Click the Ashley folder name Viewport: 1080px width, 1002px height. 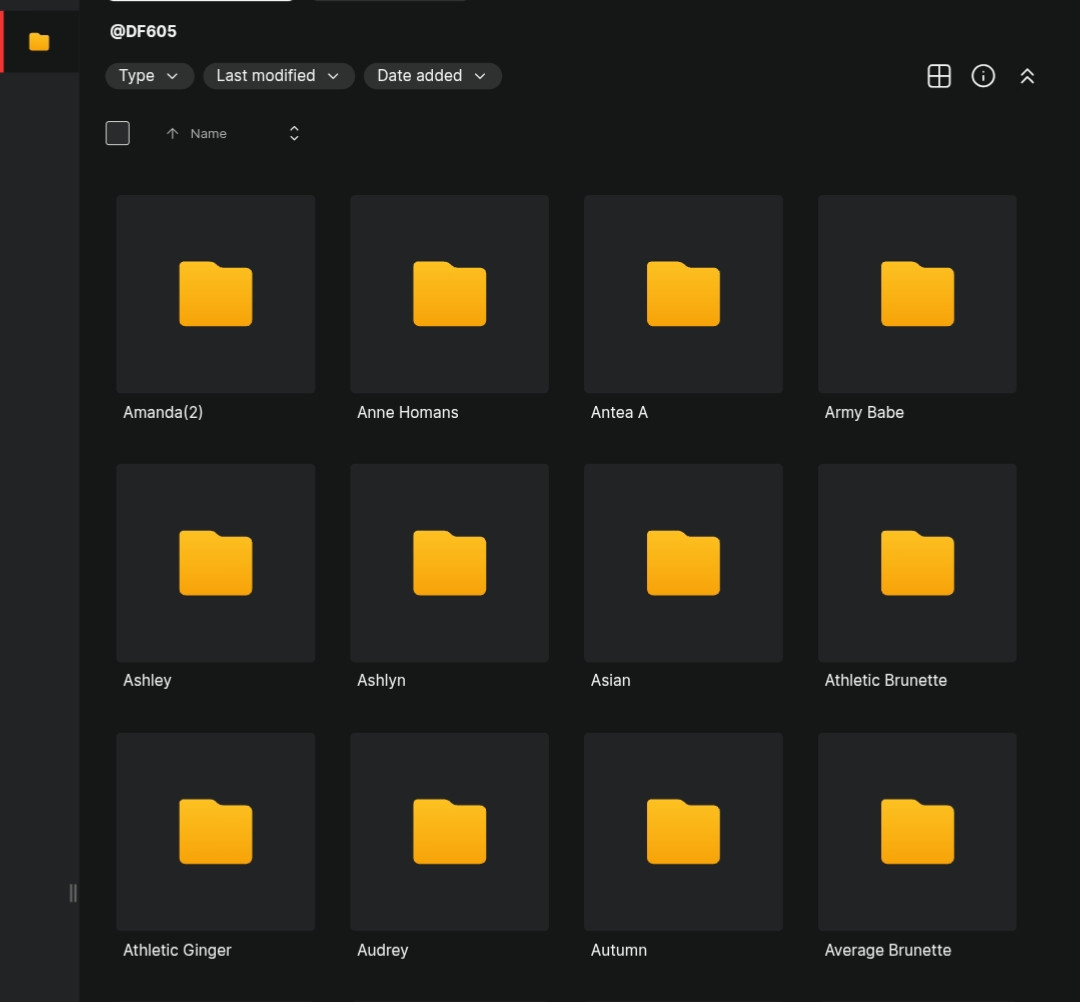pos(147,680)
